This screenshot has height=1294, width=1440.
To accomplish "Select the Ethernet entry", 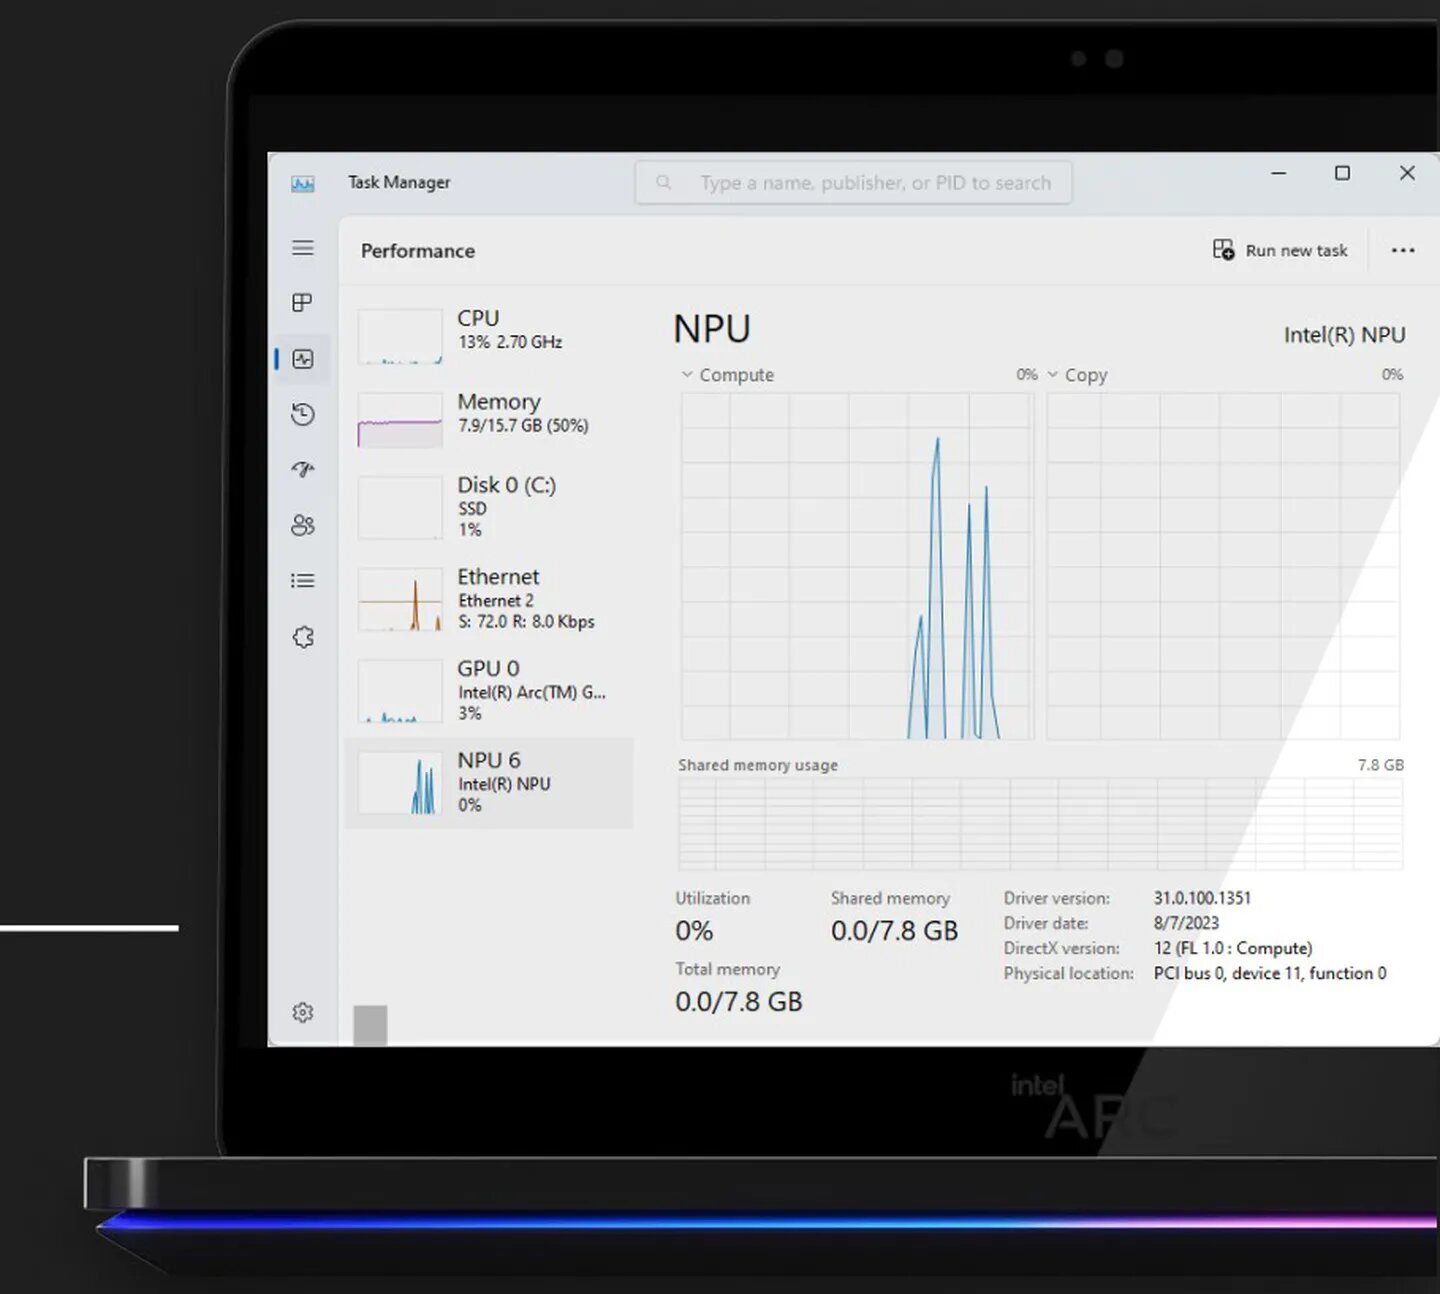I will tap(489, 598).
